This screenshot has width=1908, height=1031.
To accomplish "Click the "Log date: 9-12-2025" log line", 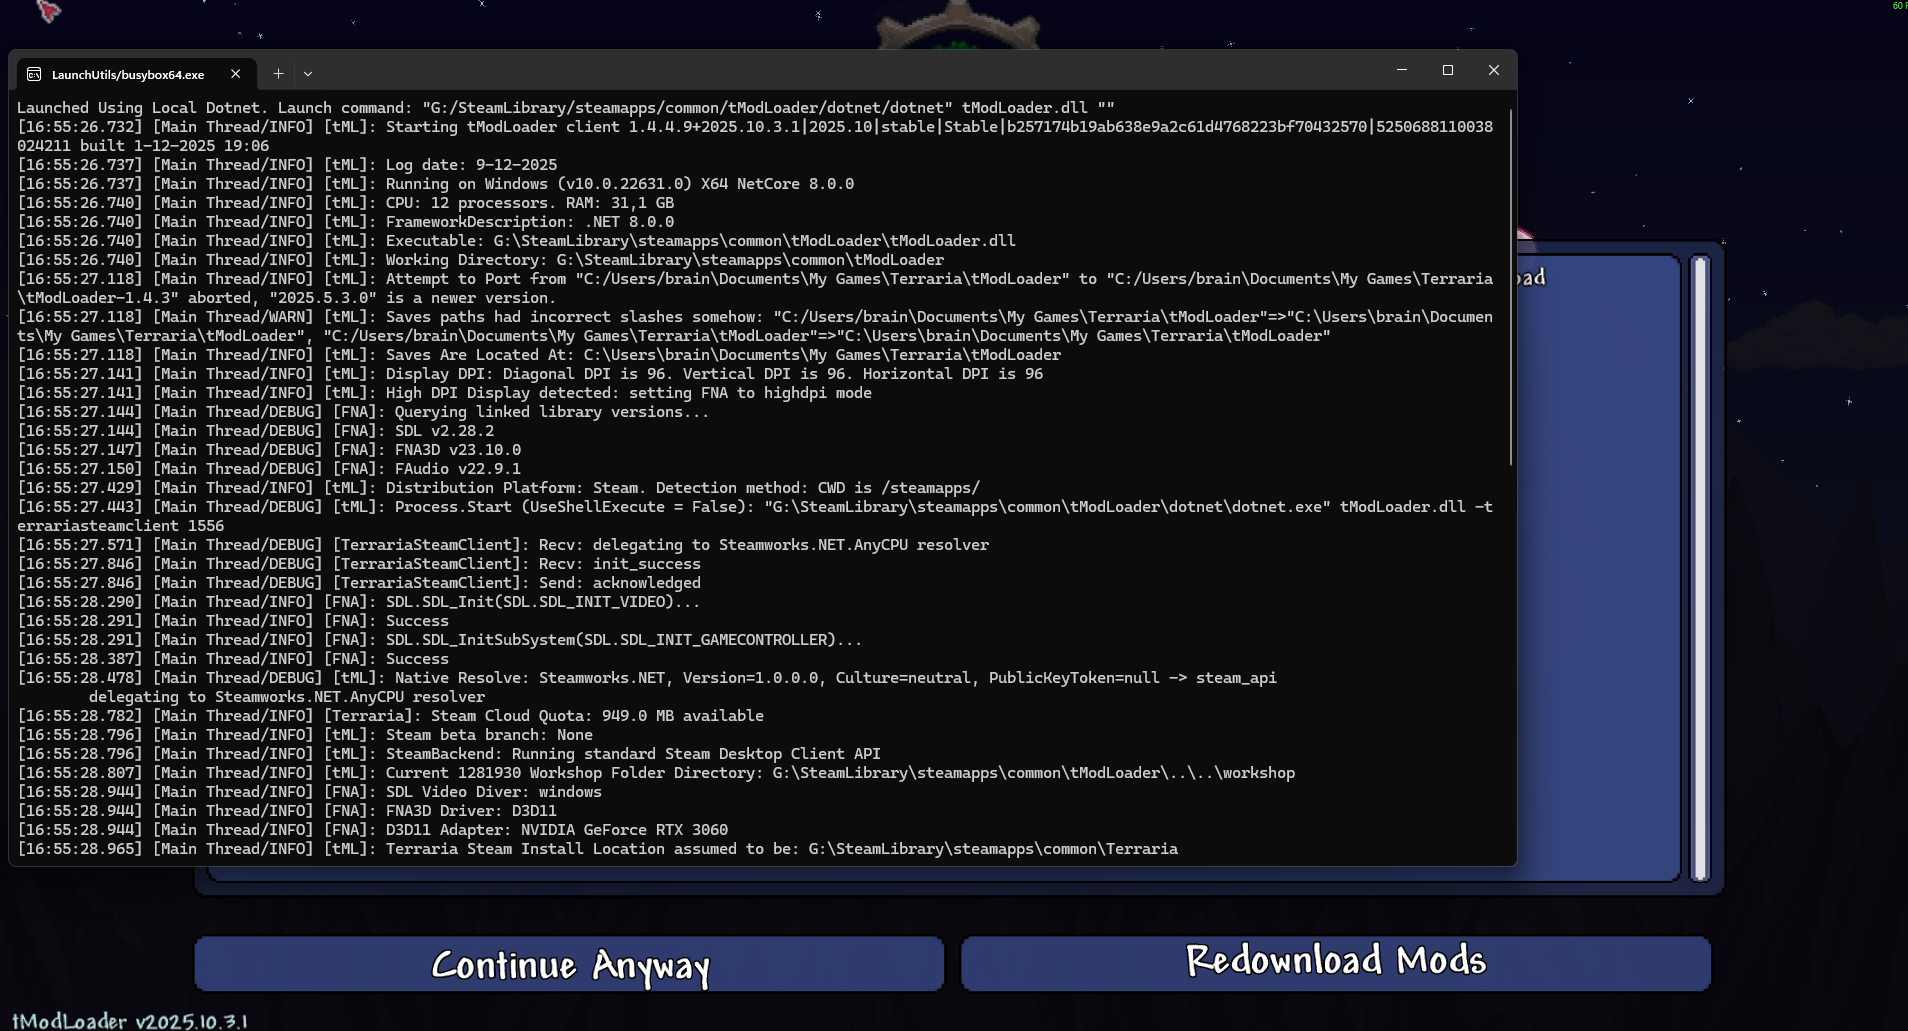I will click(x=288, y=165).
